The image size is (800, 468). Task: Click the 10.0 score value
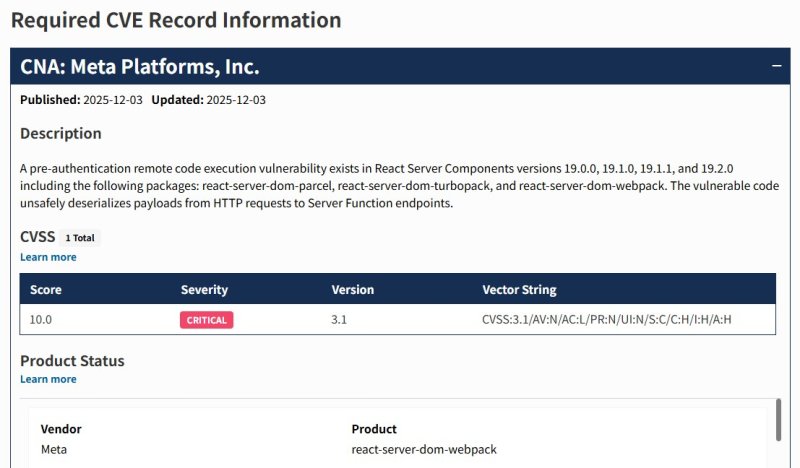click(x=41, y=320)
